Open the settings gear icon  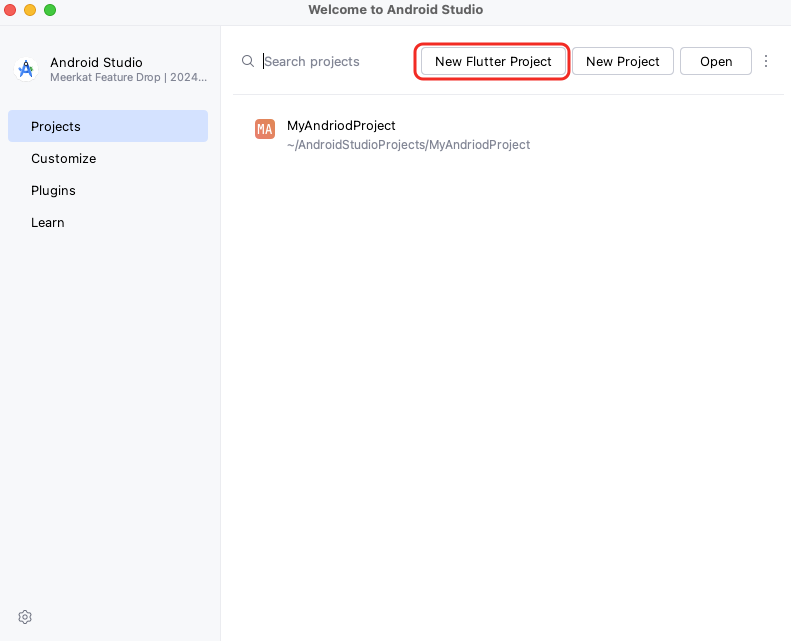point(25,617)
